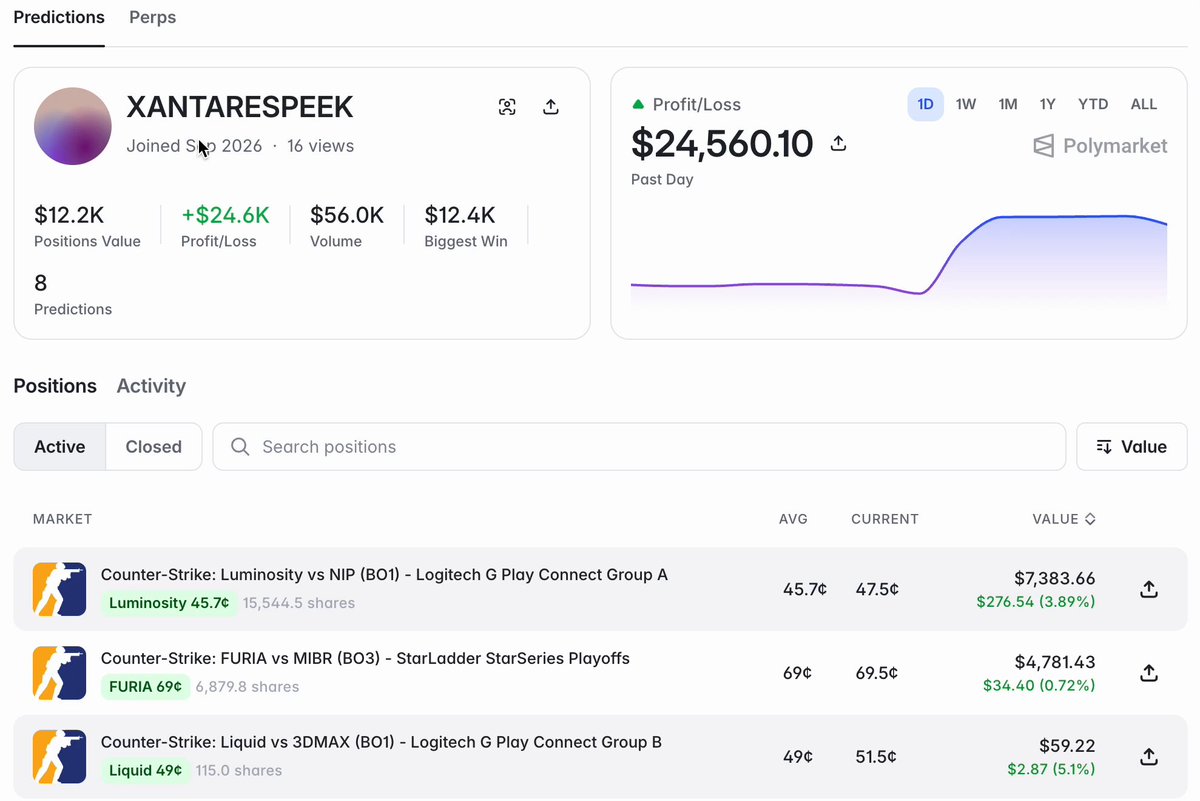This screenshot has height=801, width=1200.
Task: Switch to the Perps tab
Action: (153, 18)
